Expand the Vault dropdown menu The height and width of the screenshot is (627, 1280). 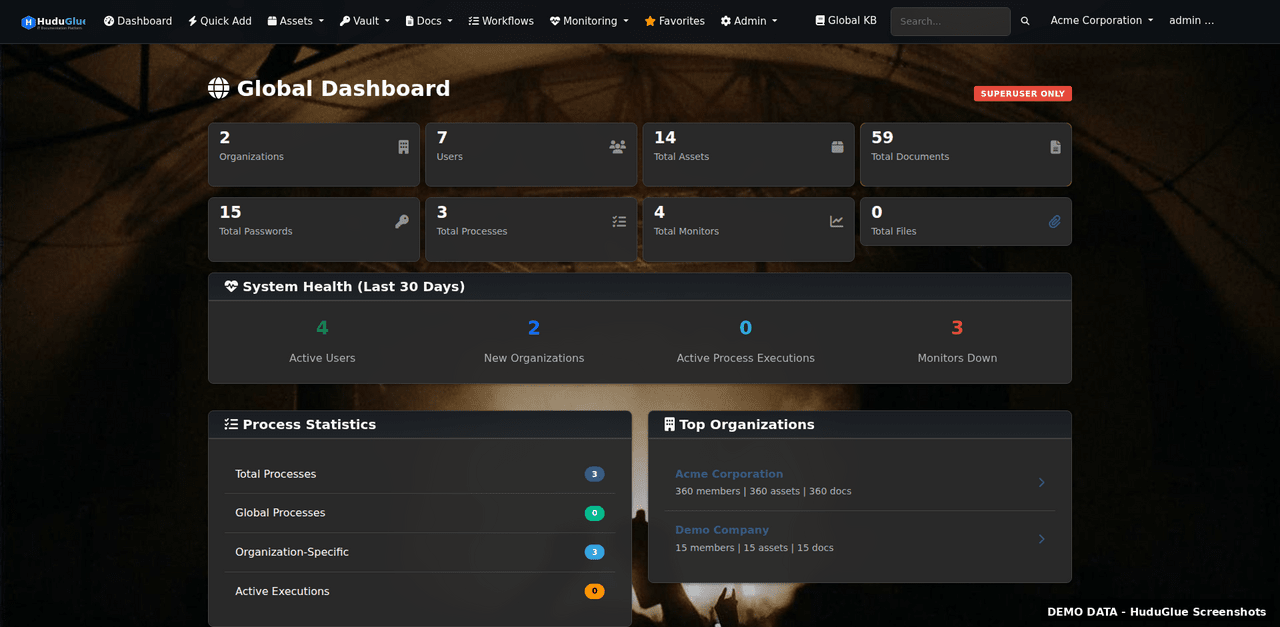click(365, 21)
